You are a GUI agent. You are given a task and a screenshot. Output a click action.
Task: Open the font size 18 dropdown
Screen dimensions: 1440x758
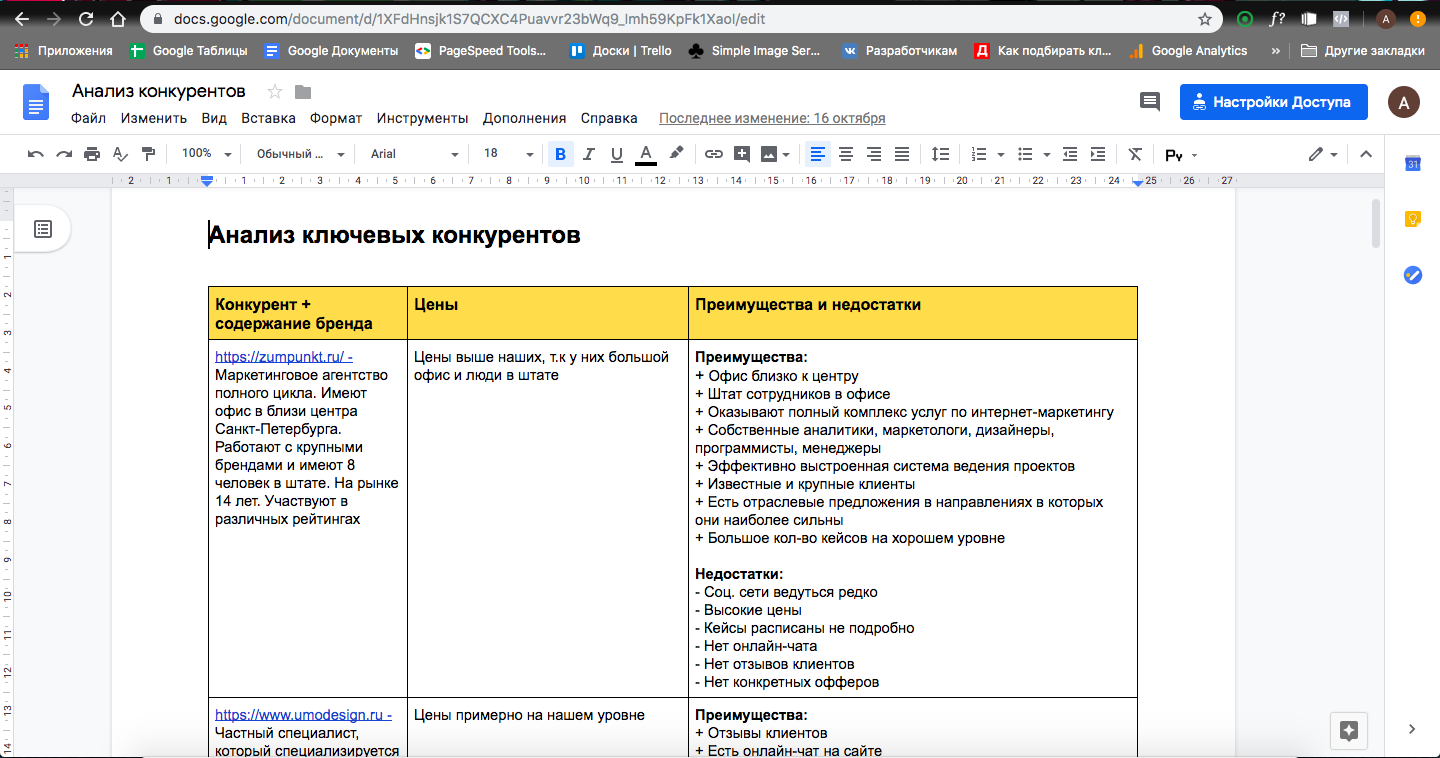tap(508, 154)
